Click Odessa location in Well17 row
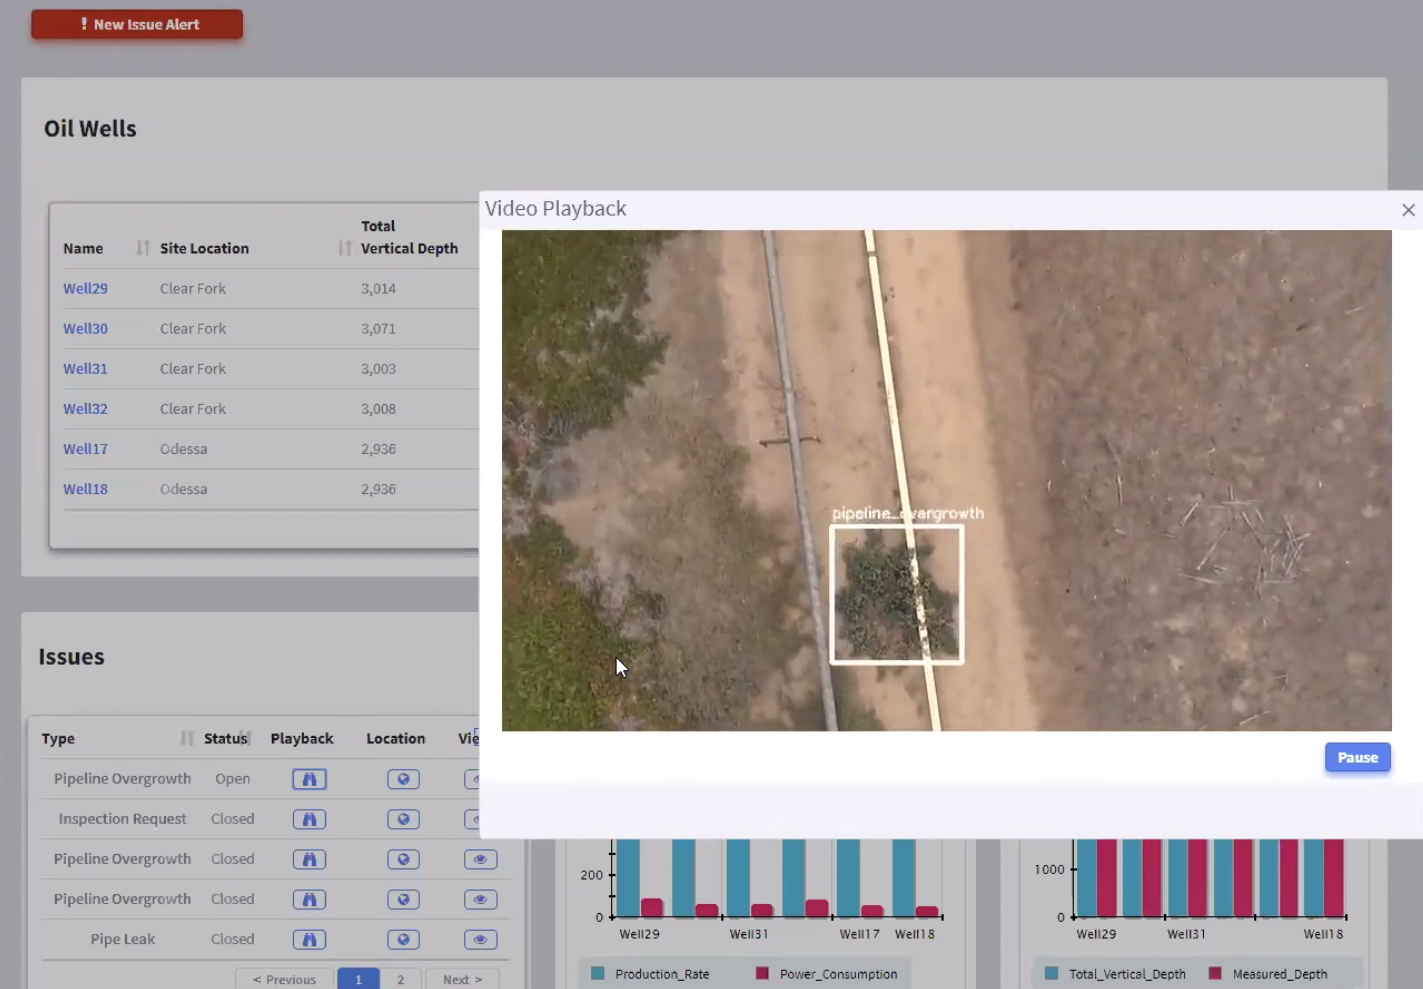 pos(184,448)
